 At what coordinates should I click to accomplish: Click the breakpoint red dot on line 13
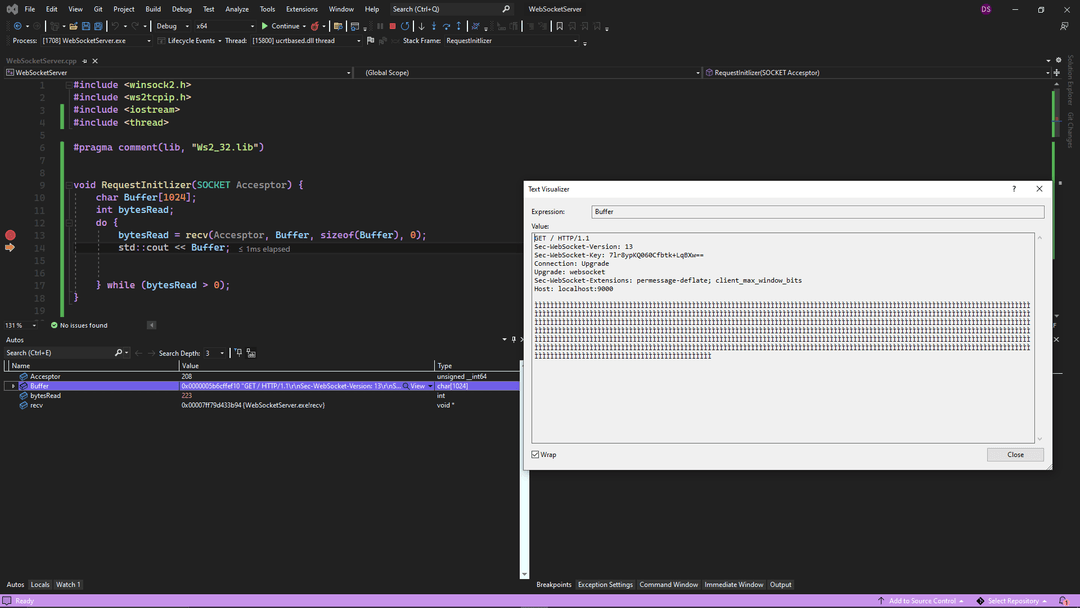tap(10, 235)
